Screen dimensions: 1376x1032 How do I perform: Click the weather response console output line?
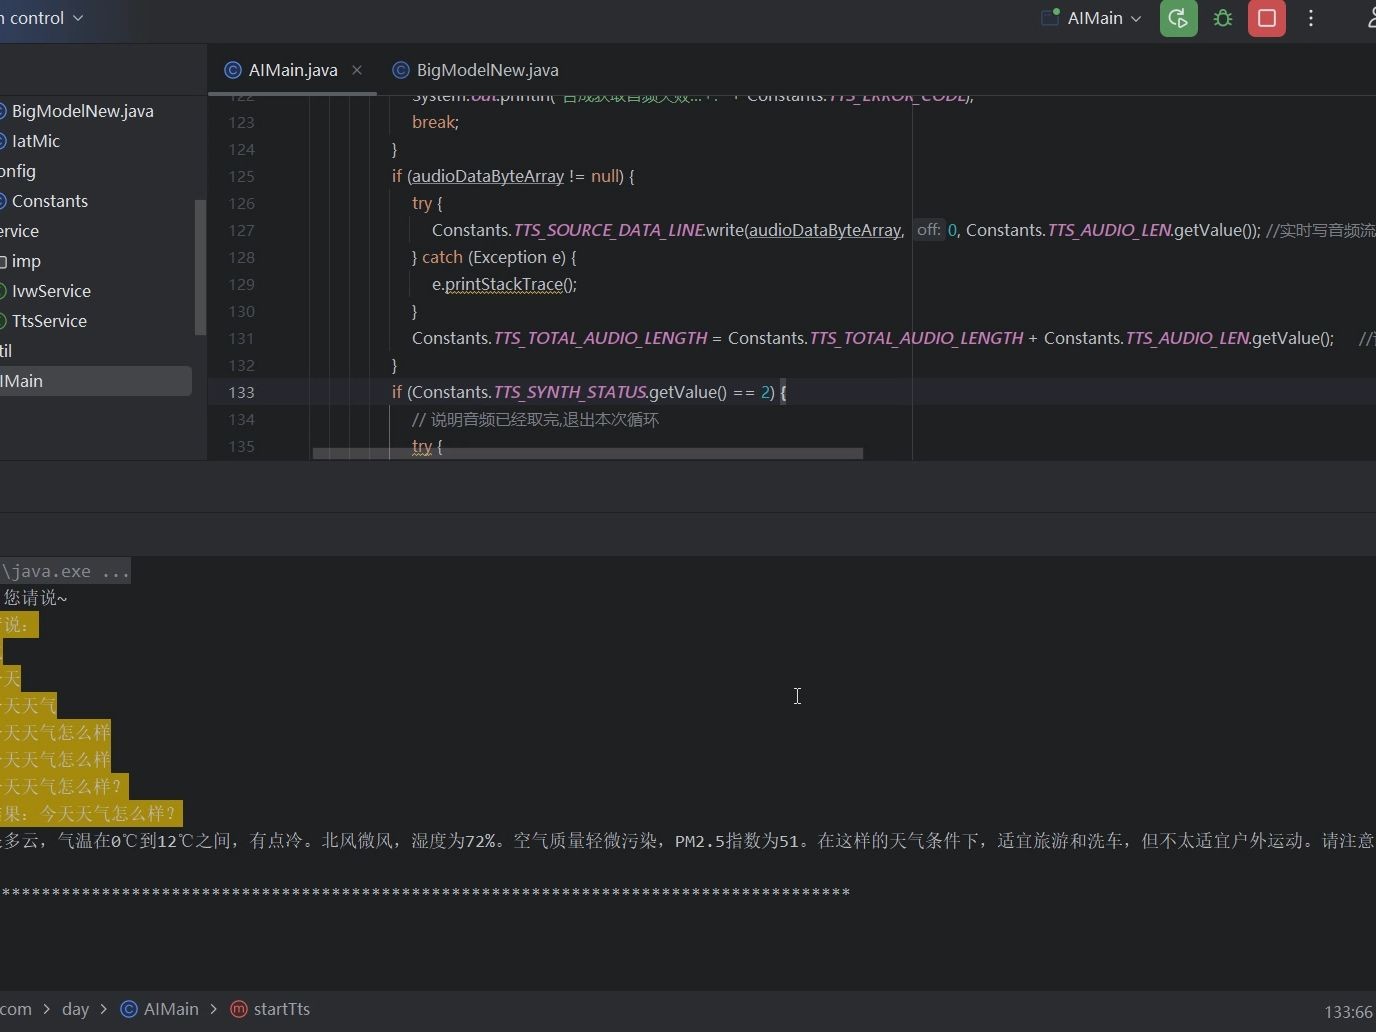[x=688, y=841]
